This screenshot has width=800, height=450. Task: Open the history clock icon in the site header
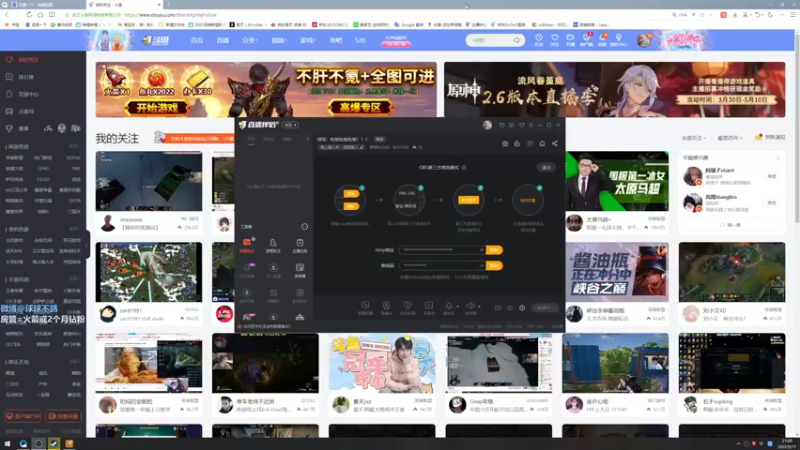pos(539,38)
